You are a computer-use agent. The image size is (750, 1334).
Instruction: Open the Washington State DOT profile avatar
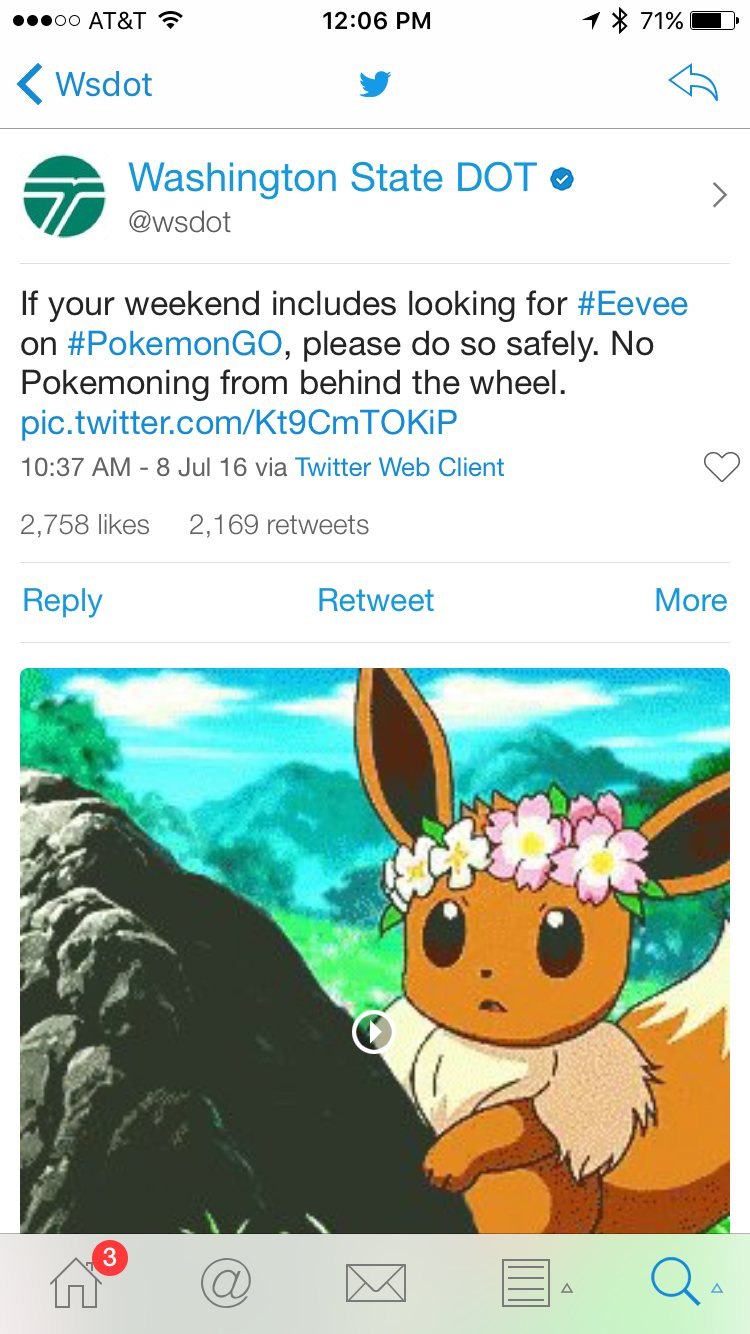pos(64,196)
